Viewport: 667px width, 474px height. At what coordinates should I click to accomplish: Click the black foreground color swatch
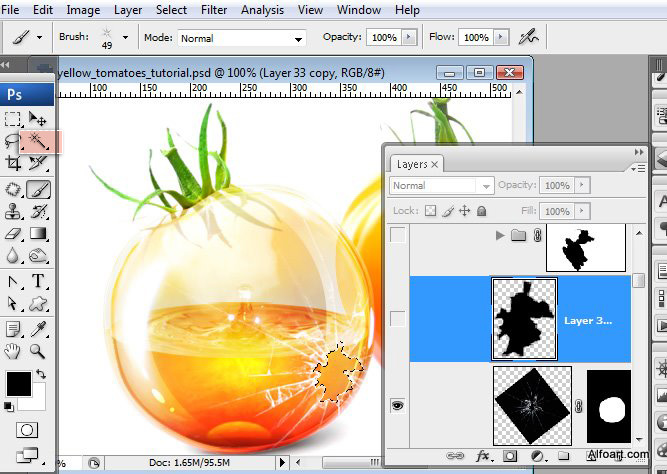coord(18,382)
